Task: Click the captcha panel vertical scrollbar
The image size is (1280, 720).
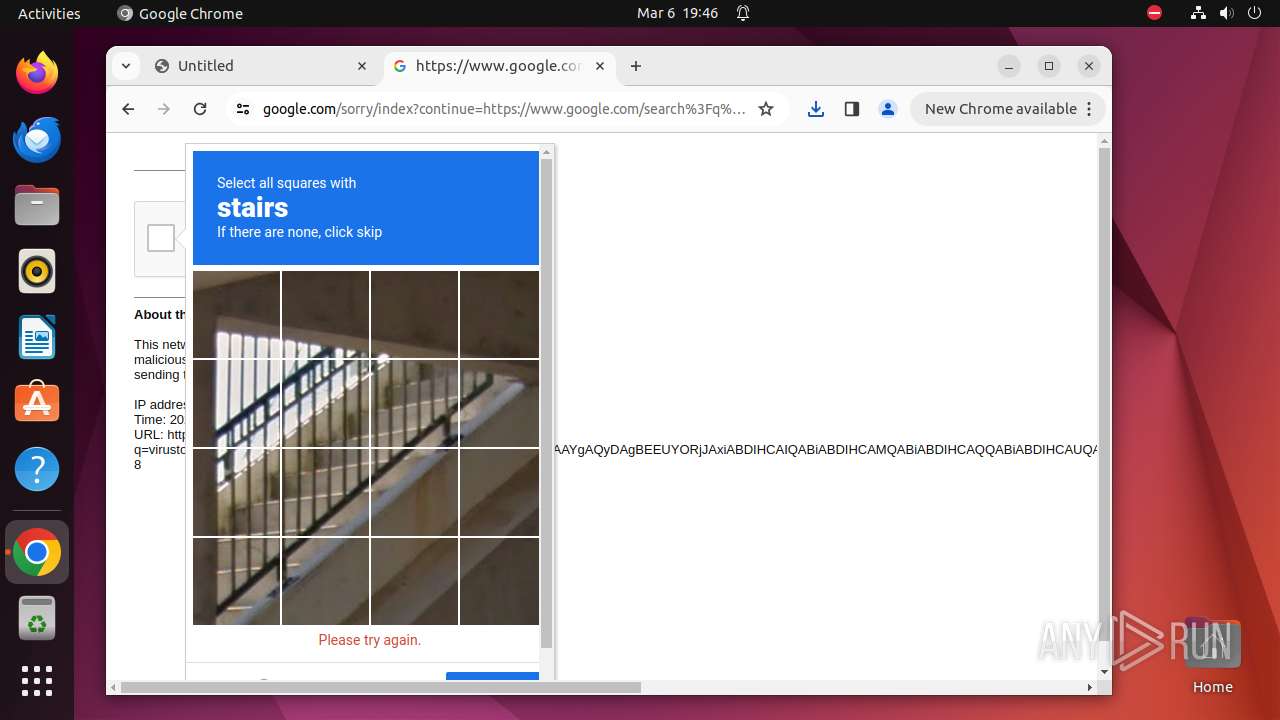Action: pos(546,403)
